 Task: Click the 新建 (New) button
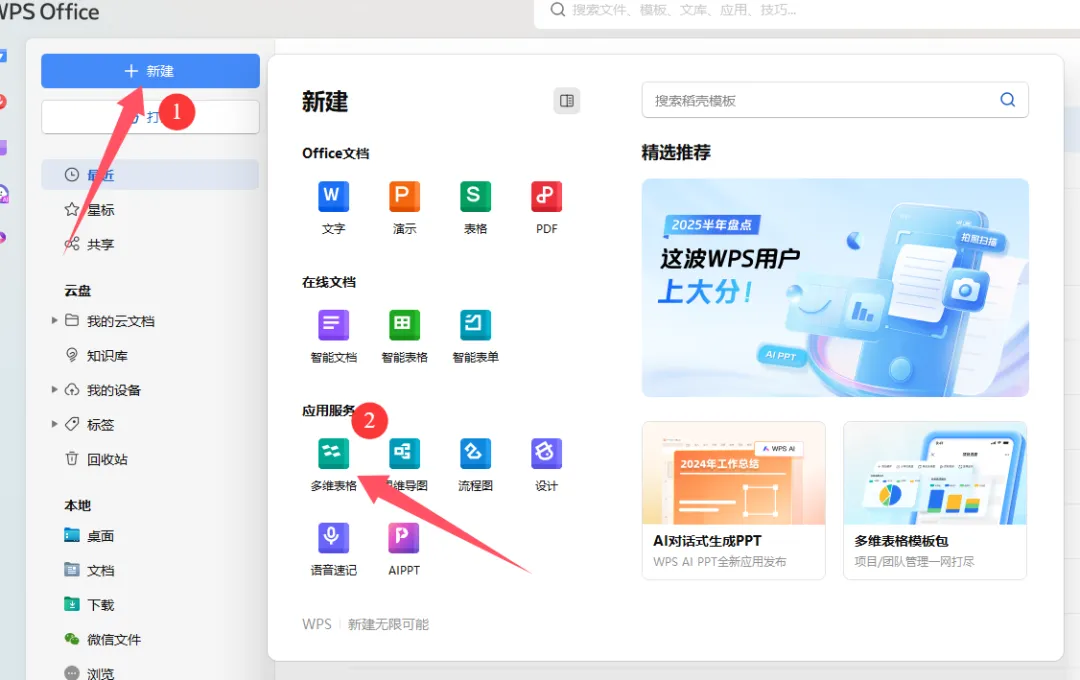(150, 71)
